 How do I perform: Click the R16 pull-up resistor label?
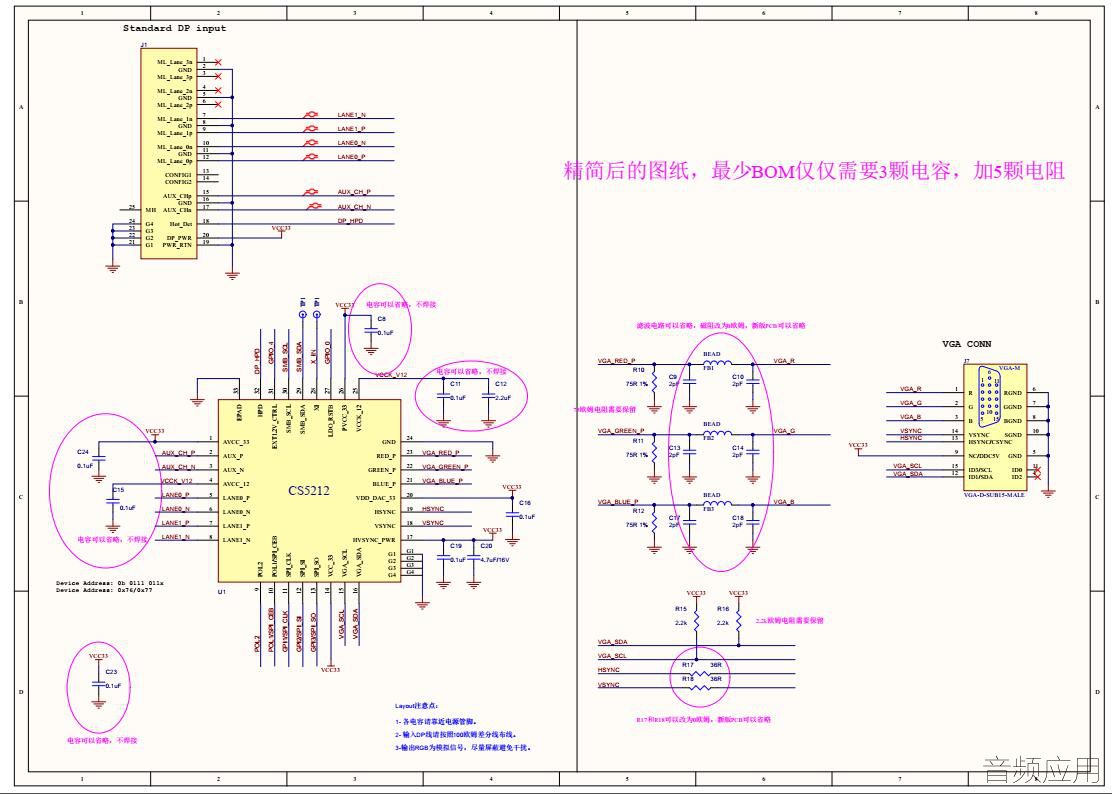click(x=723, y=609)
